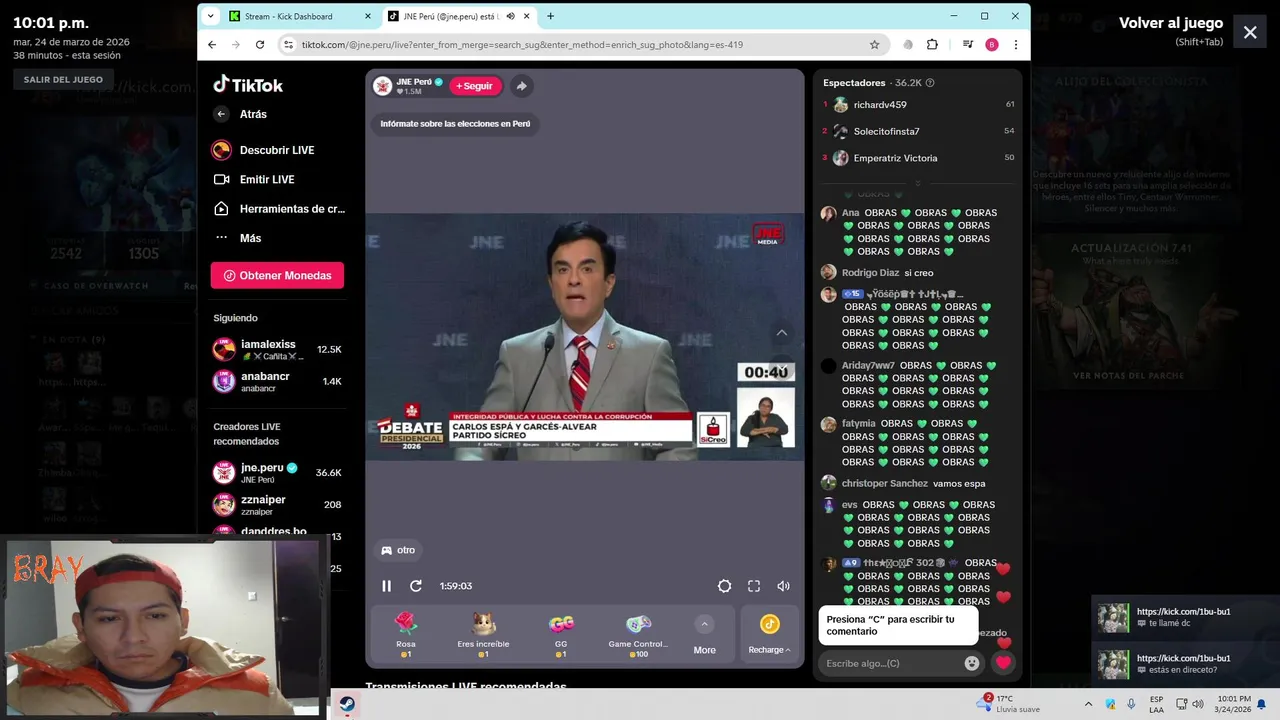The image size is (1280, 720).
Task: Send the Game Controller gift
Action: point(638,635)
